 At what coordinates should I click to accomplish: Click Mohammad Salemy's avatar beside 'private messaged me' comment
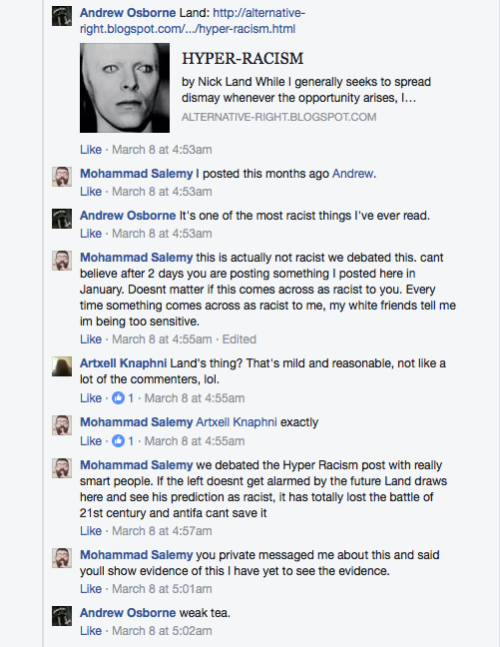[x=62, y=558]
